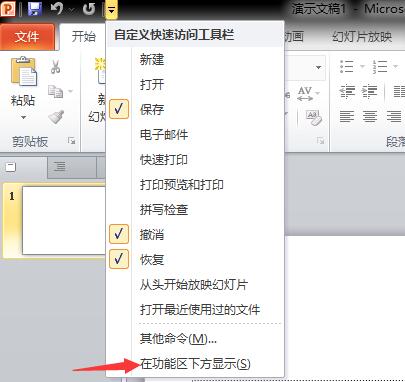The width and height of the screenshot is (405, 382).
Task: Click the AV character spacing icon
Action: point(305,93)
